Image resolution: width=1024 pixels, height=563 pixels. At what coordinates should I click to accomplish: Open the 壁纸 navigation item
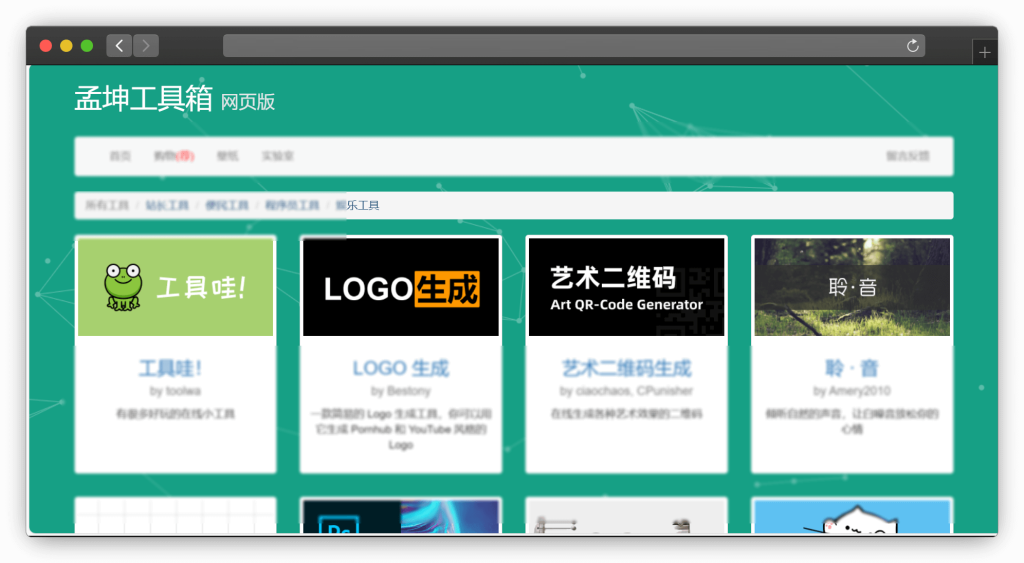(227, 156)
